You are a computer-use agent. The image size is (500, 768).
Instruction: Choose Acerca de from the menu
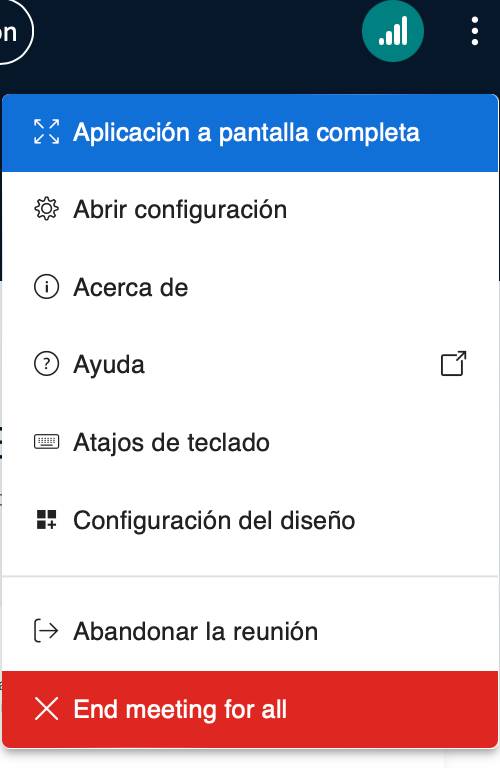[250, 287]
